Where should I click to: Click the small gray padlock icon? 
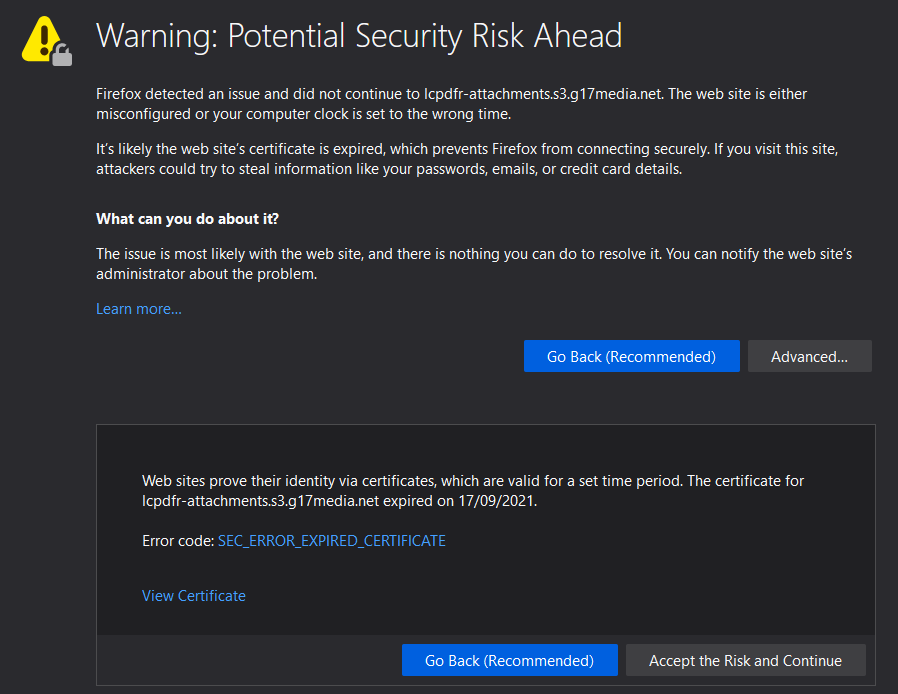[63, 55]
